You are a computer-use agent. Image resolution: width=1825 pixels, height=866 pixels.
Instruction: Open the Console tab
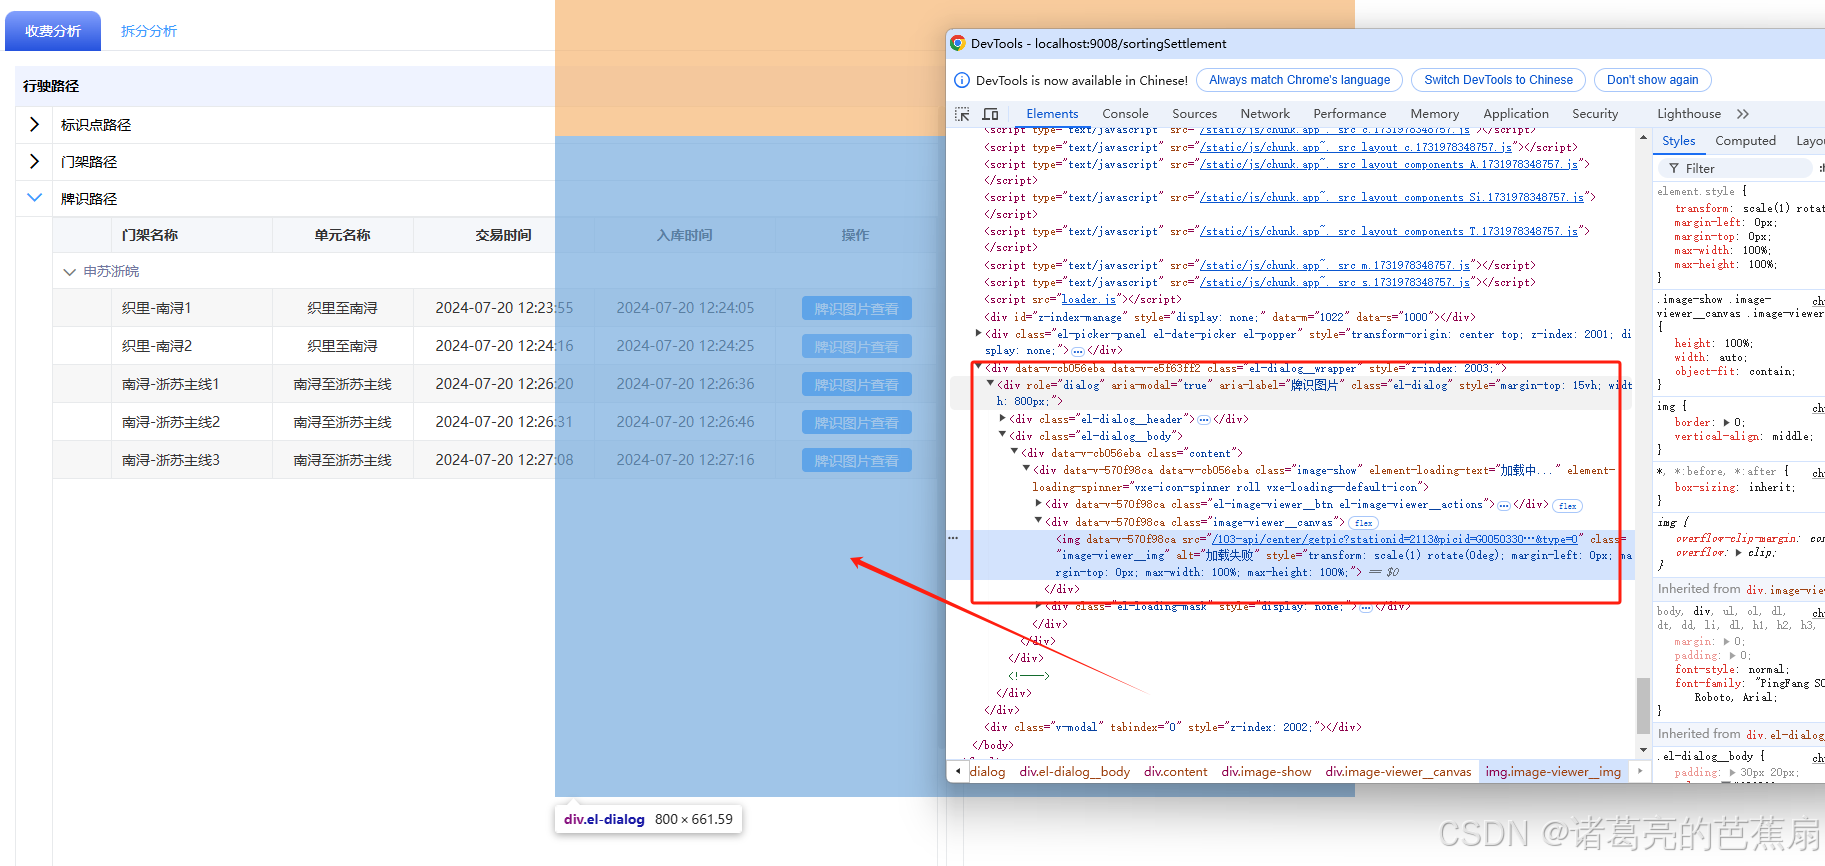pos(1125,114)
